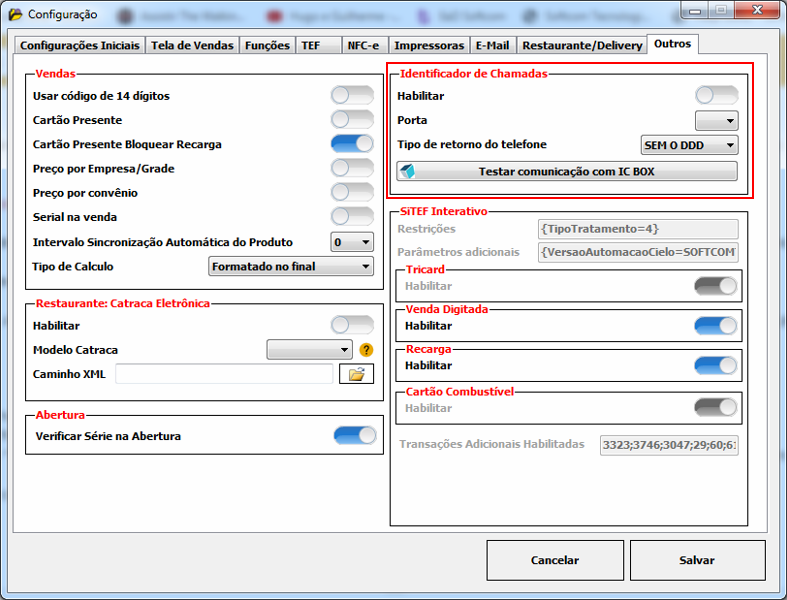Disable Cartão Presente Bloquear Recarga toggle
Viewport: 787px width, 600px height.
click(352, 144)
